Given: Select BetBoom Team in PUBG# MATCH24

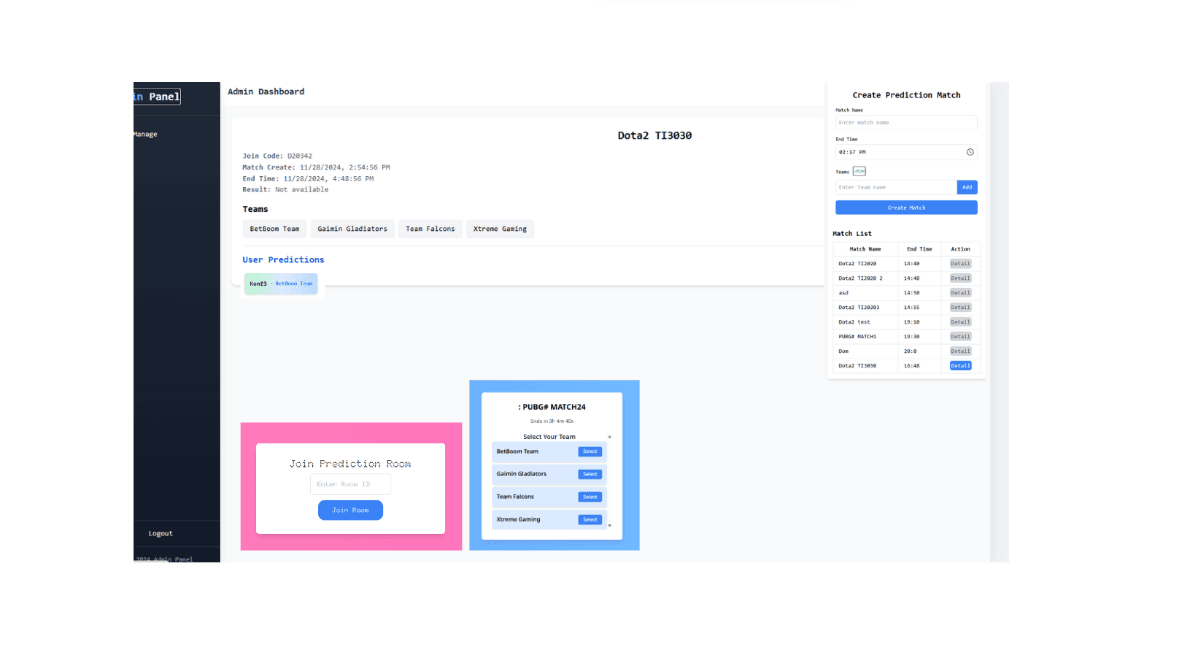Looking at the screenshot, I should point(590,452).
